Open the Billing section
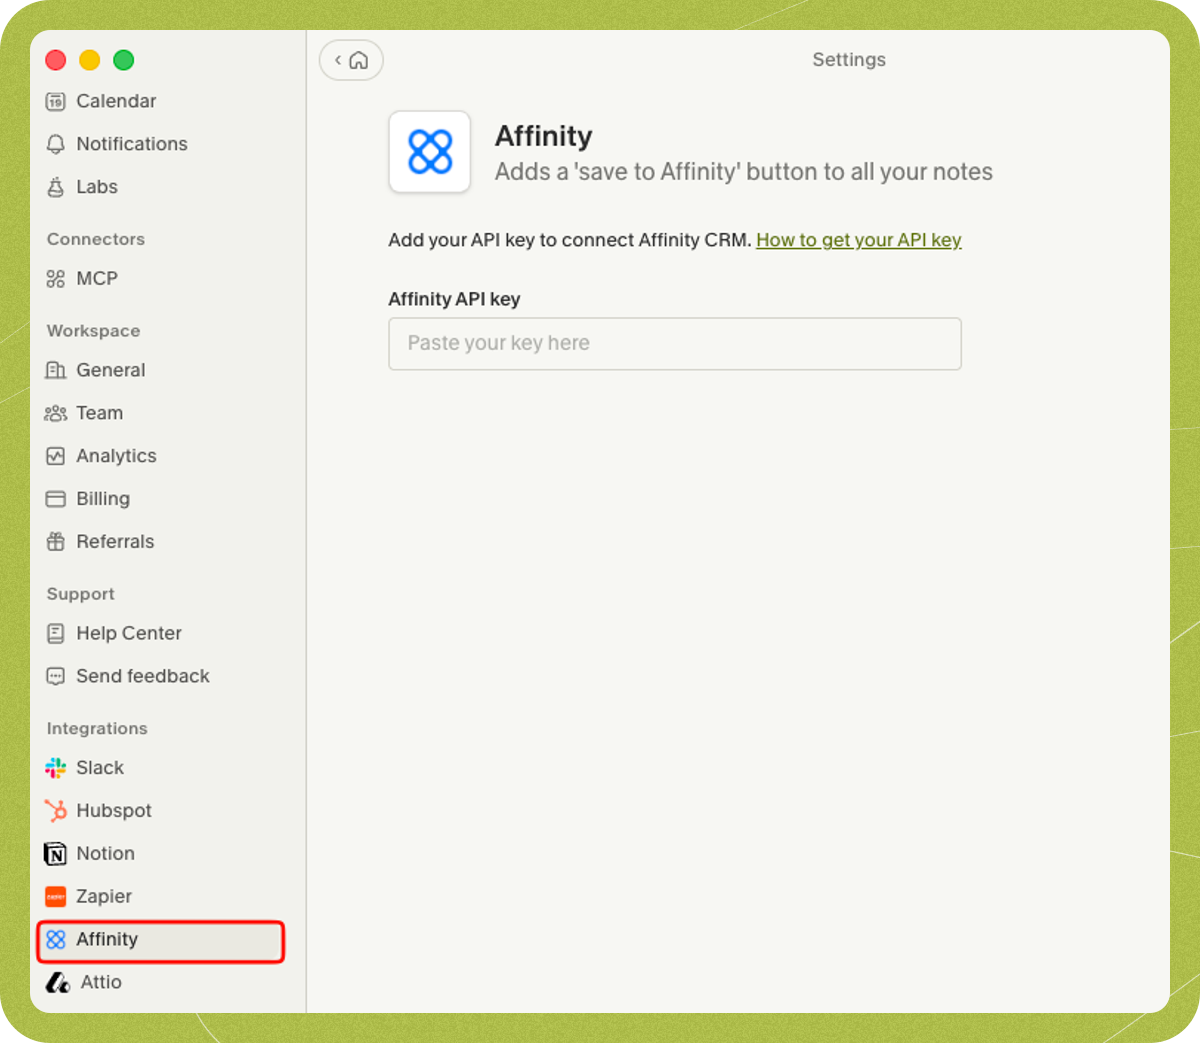This screenshot has width=1200, height=1043. (102, 498)
